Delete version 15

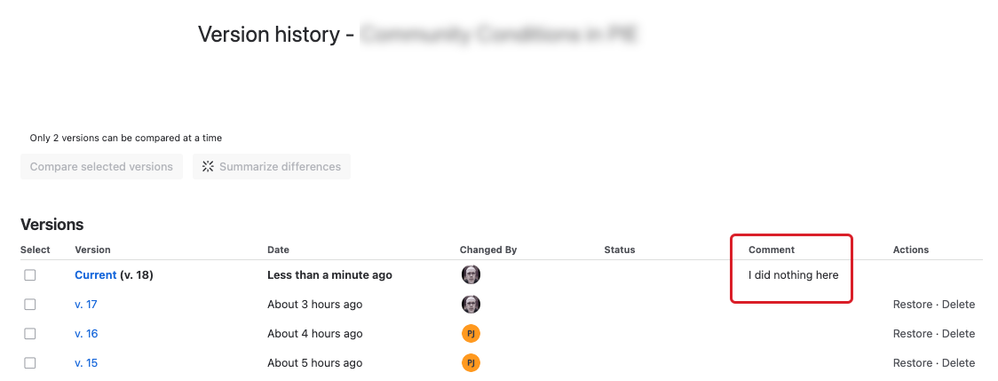(959, 363)
